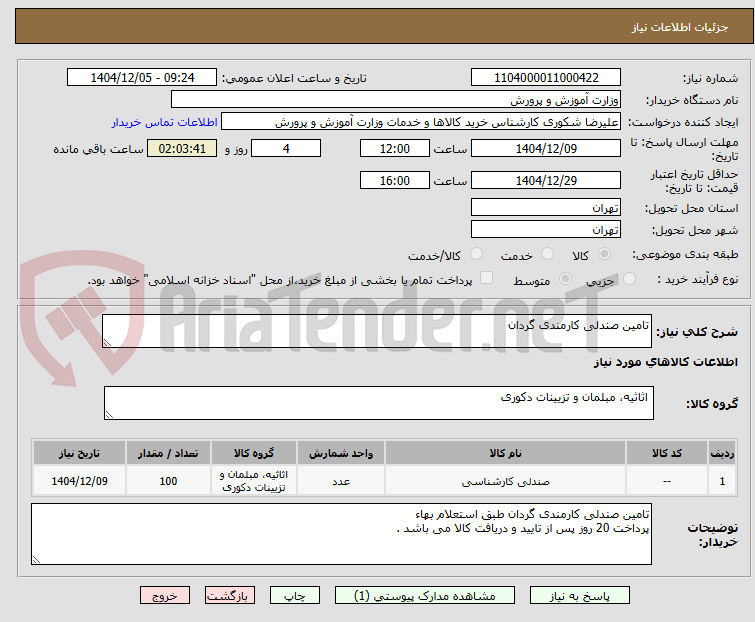Screen dimensions: 755x622
Task: Click the کد کالا column header
Action: pyautogui.click(x=667, y=453)
